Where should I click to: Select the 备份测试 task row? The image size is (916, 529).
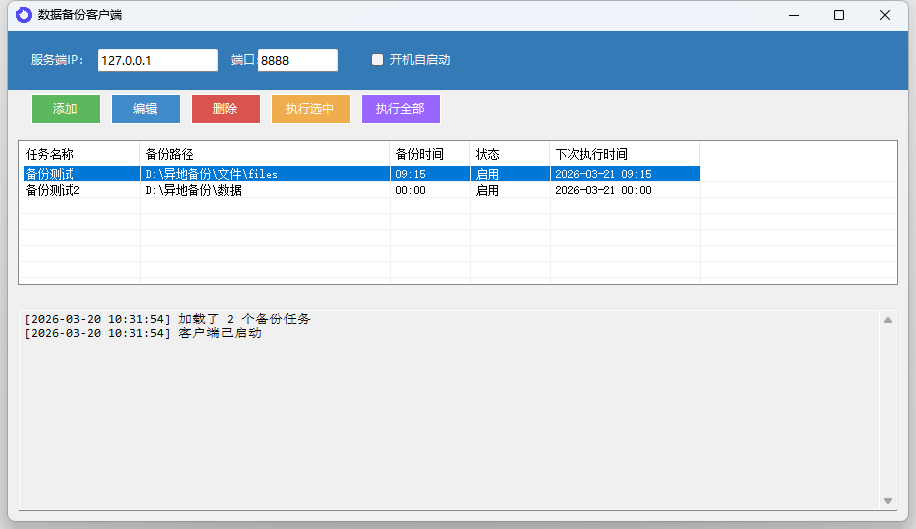(80, 174)
